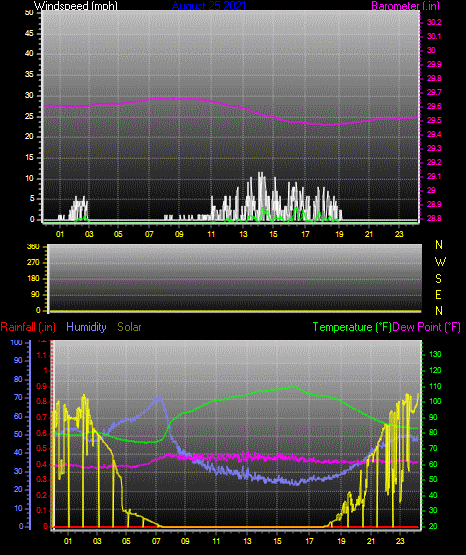Click the 'Dew Point (°F)' legend label
This screenshot has height=555, width=466.
(427, 327)
